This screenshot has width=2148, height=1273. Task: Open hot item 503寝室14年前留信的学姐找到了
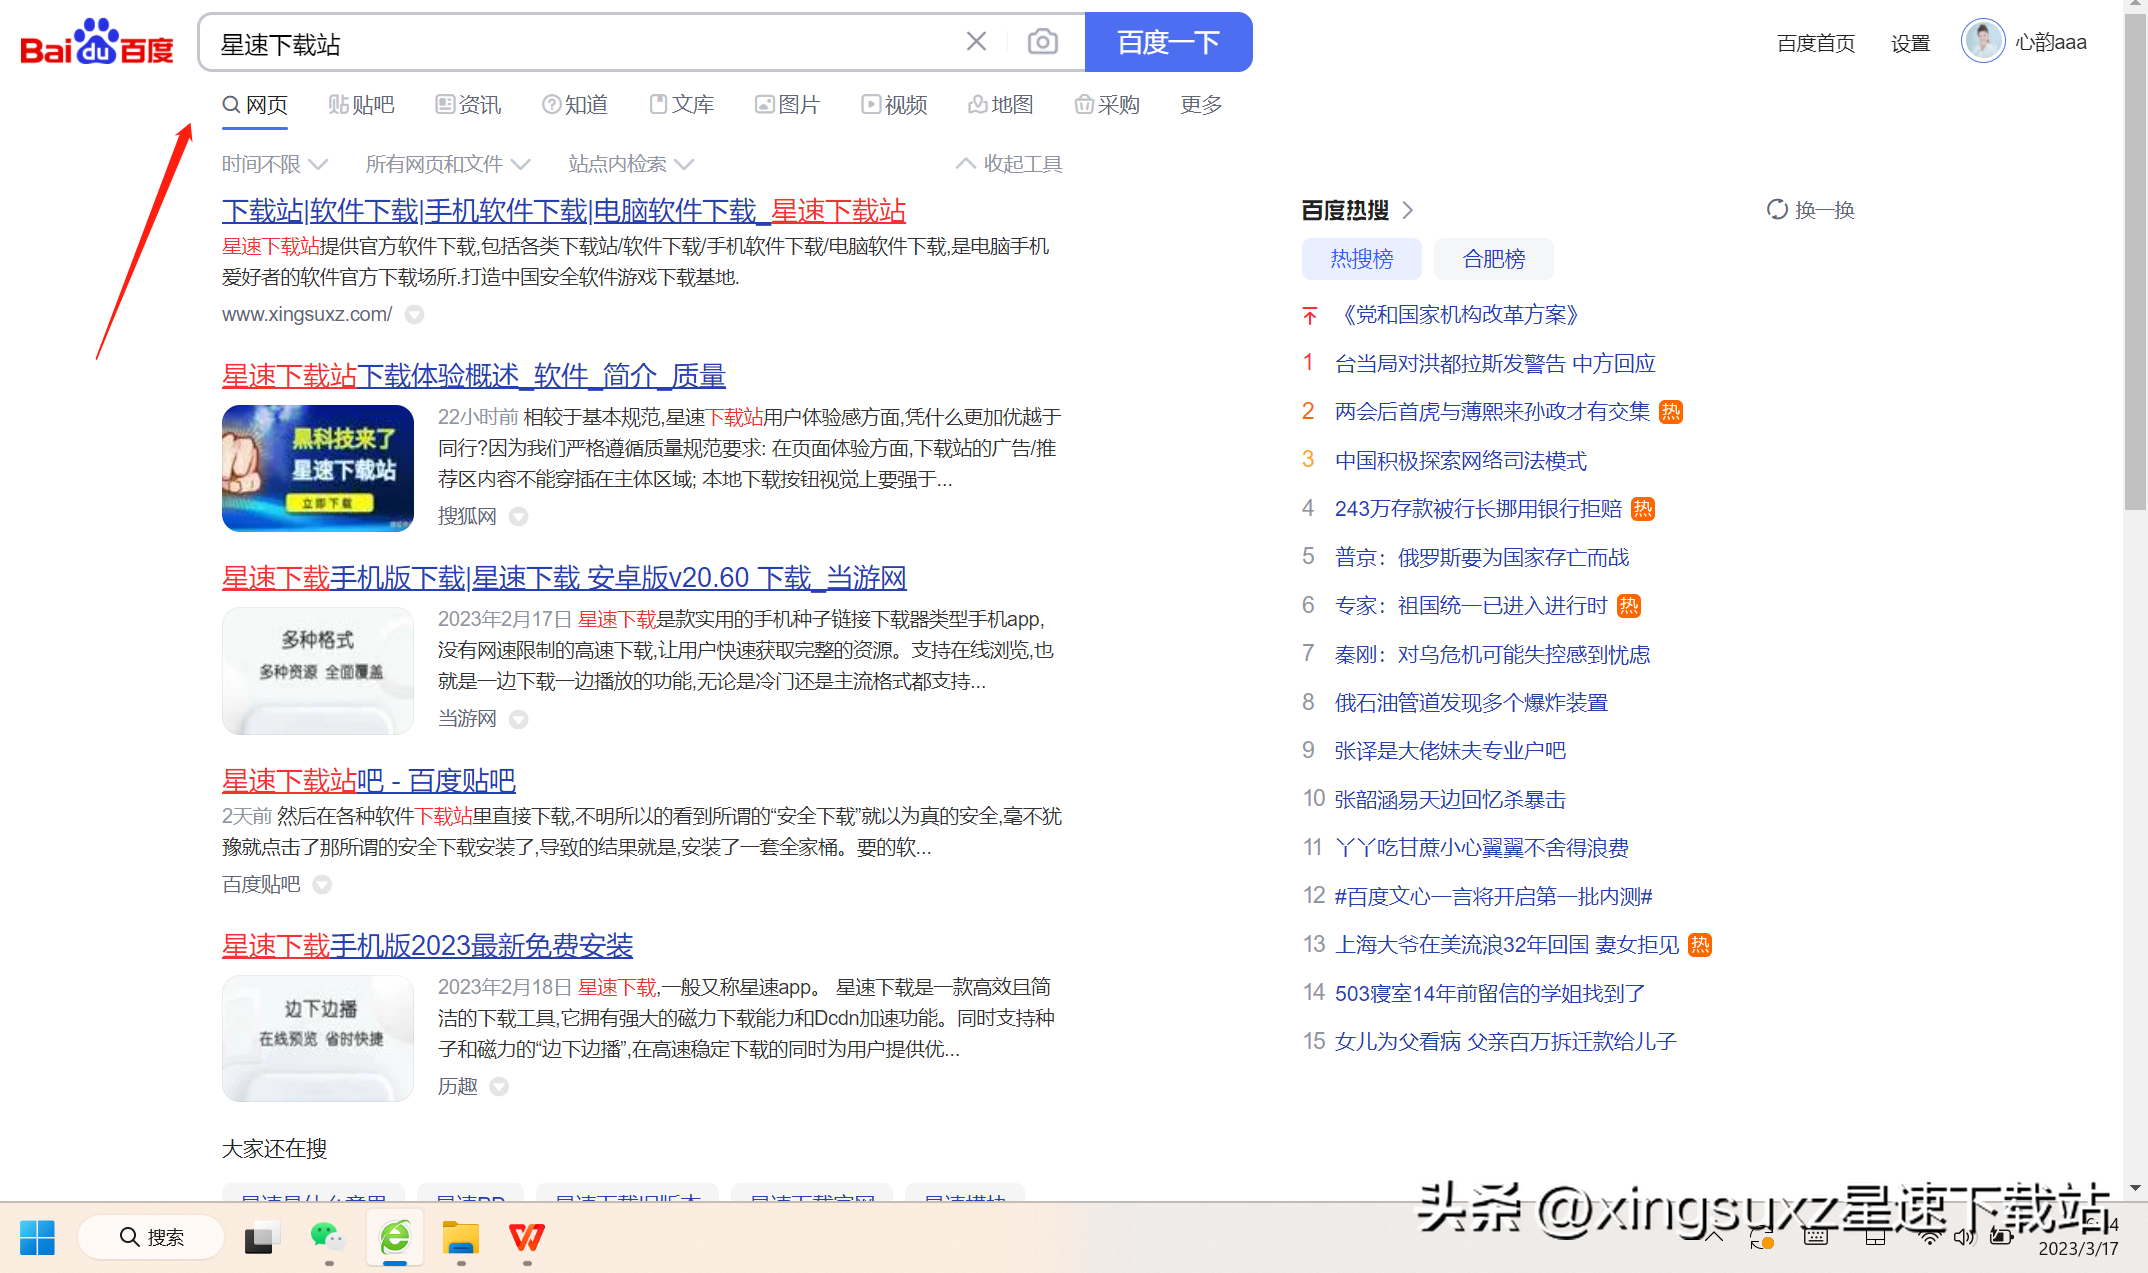[1490, 994]
